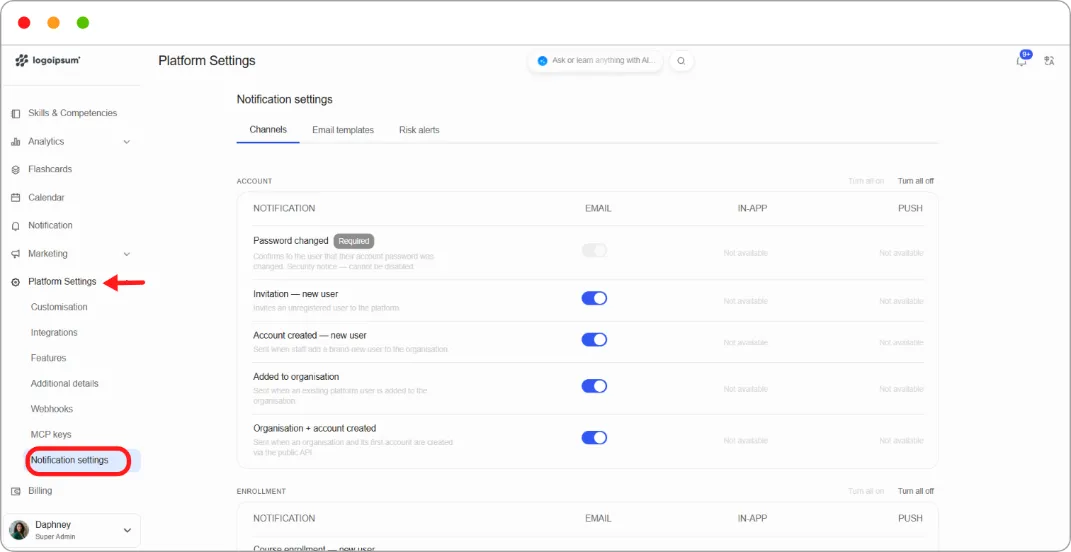Open Flashcards page from sidebar
The height and width of the screenshot is (552, 1071).
tap(50, 169)
